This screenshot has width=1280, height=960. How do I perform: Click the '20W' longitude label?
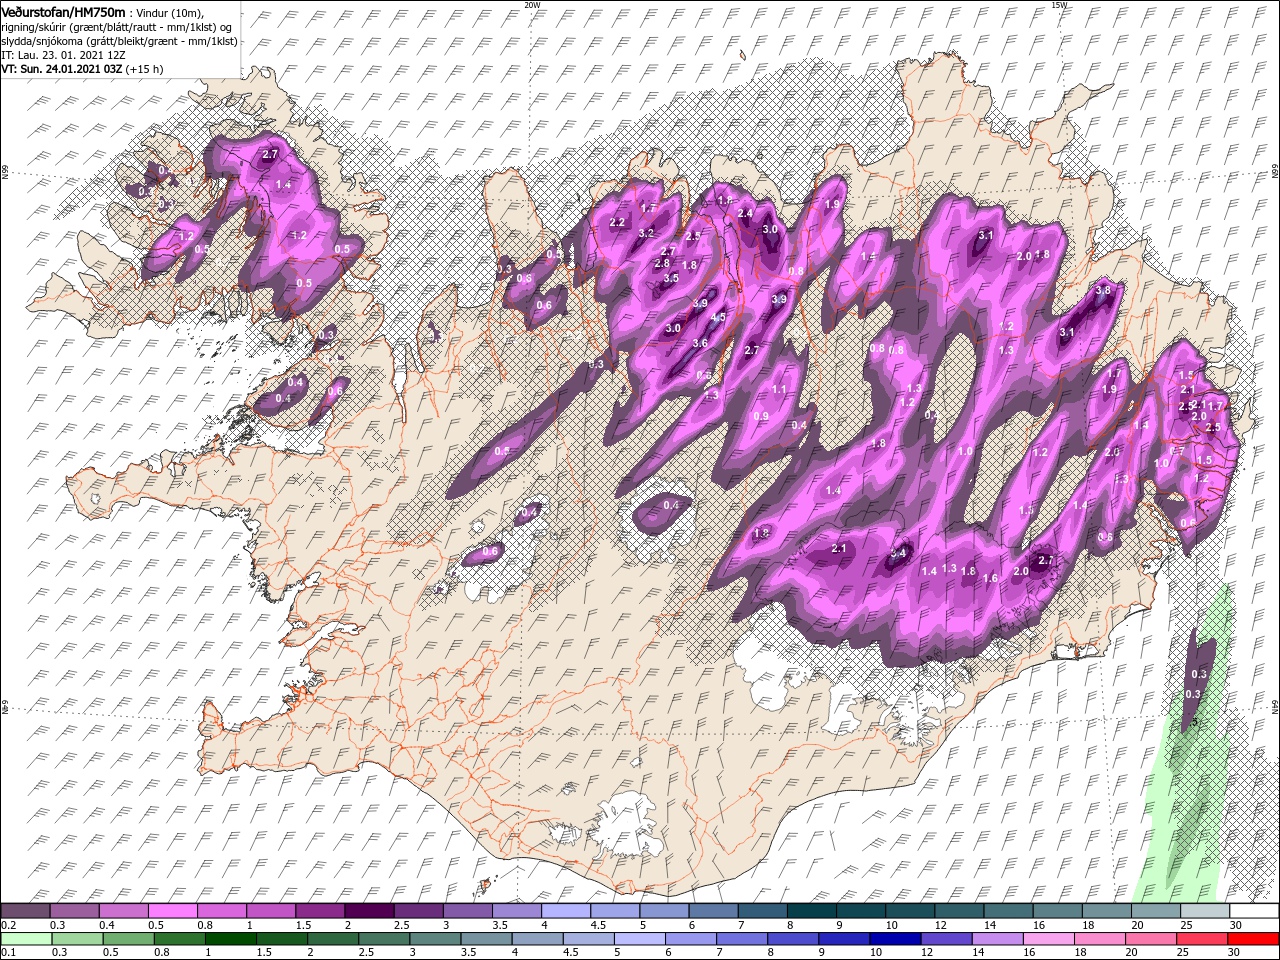[x=532, y=5]
